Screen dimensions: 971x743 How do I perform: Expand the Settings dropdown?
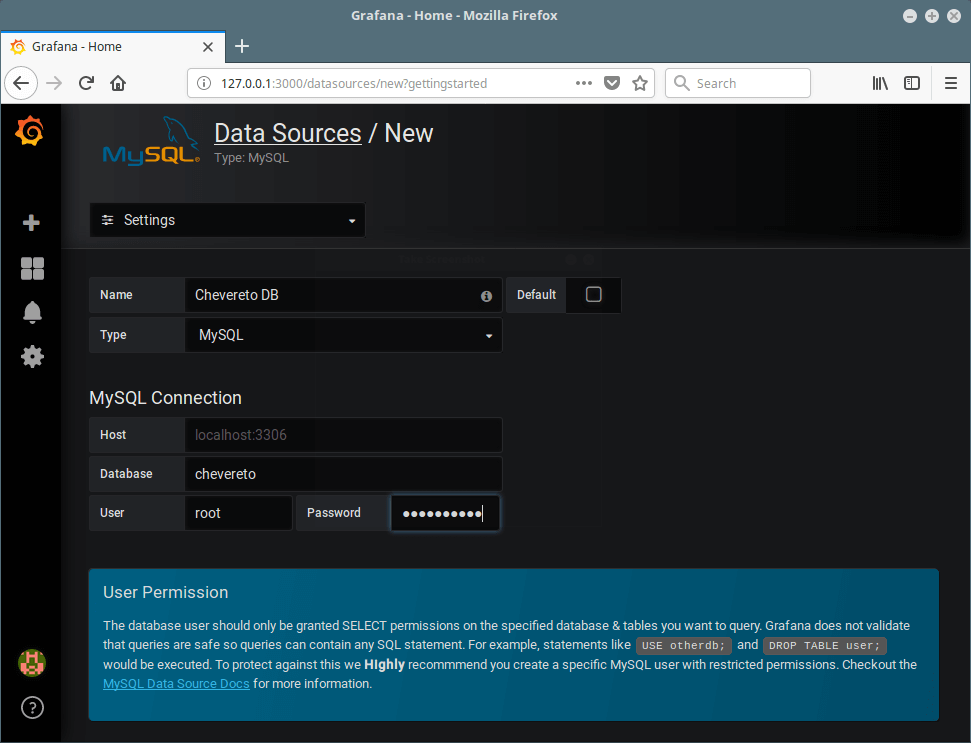pyautogui.click(x=227, y=220)
